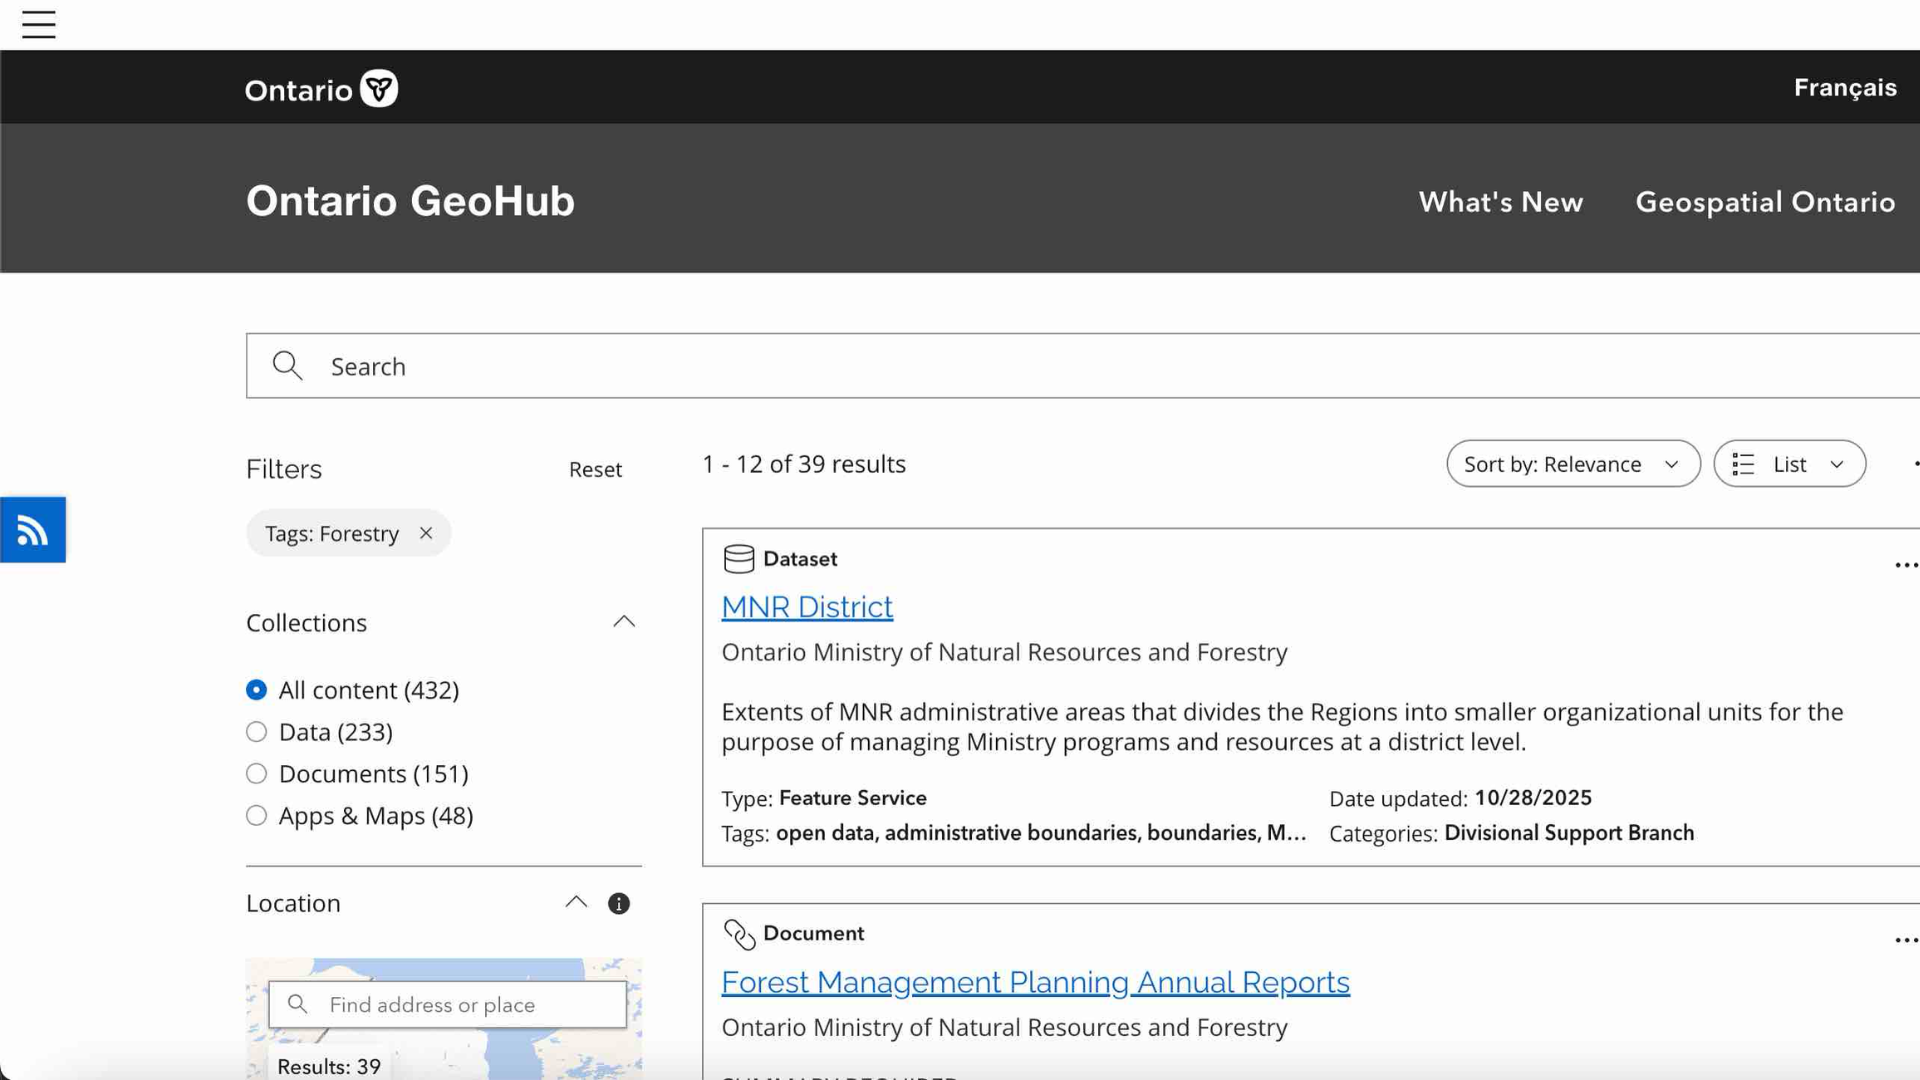
Task: Open the Location filter info tooltip
Action: [x=618, y=903]
